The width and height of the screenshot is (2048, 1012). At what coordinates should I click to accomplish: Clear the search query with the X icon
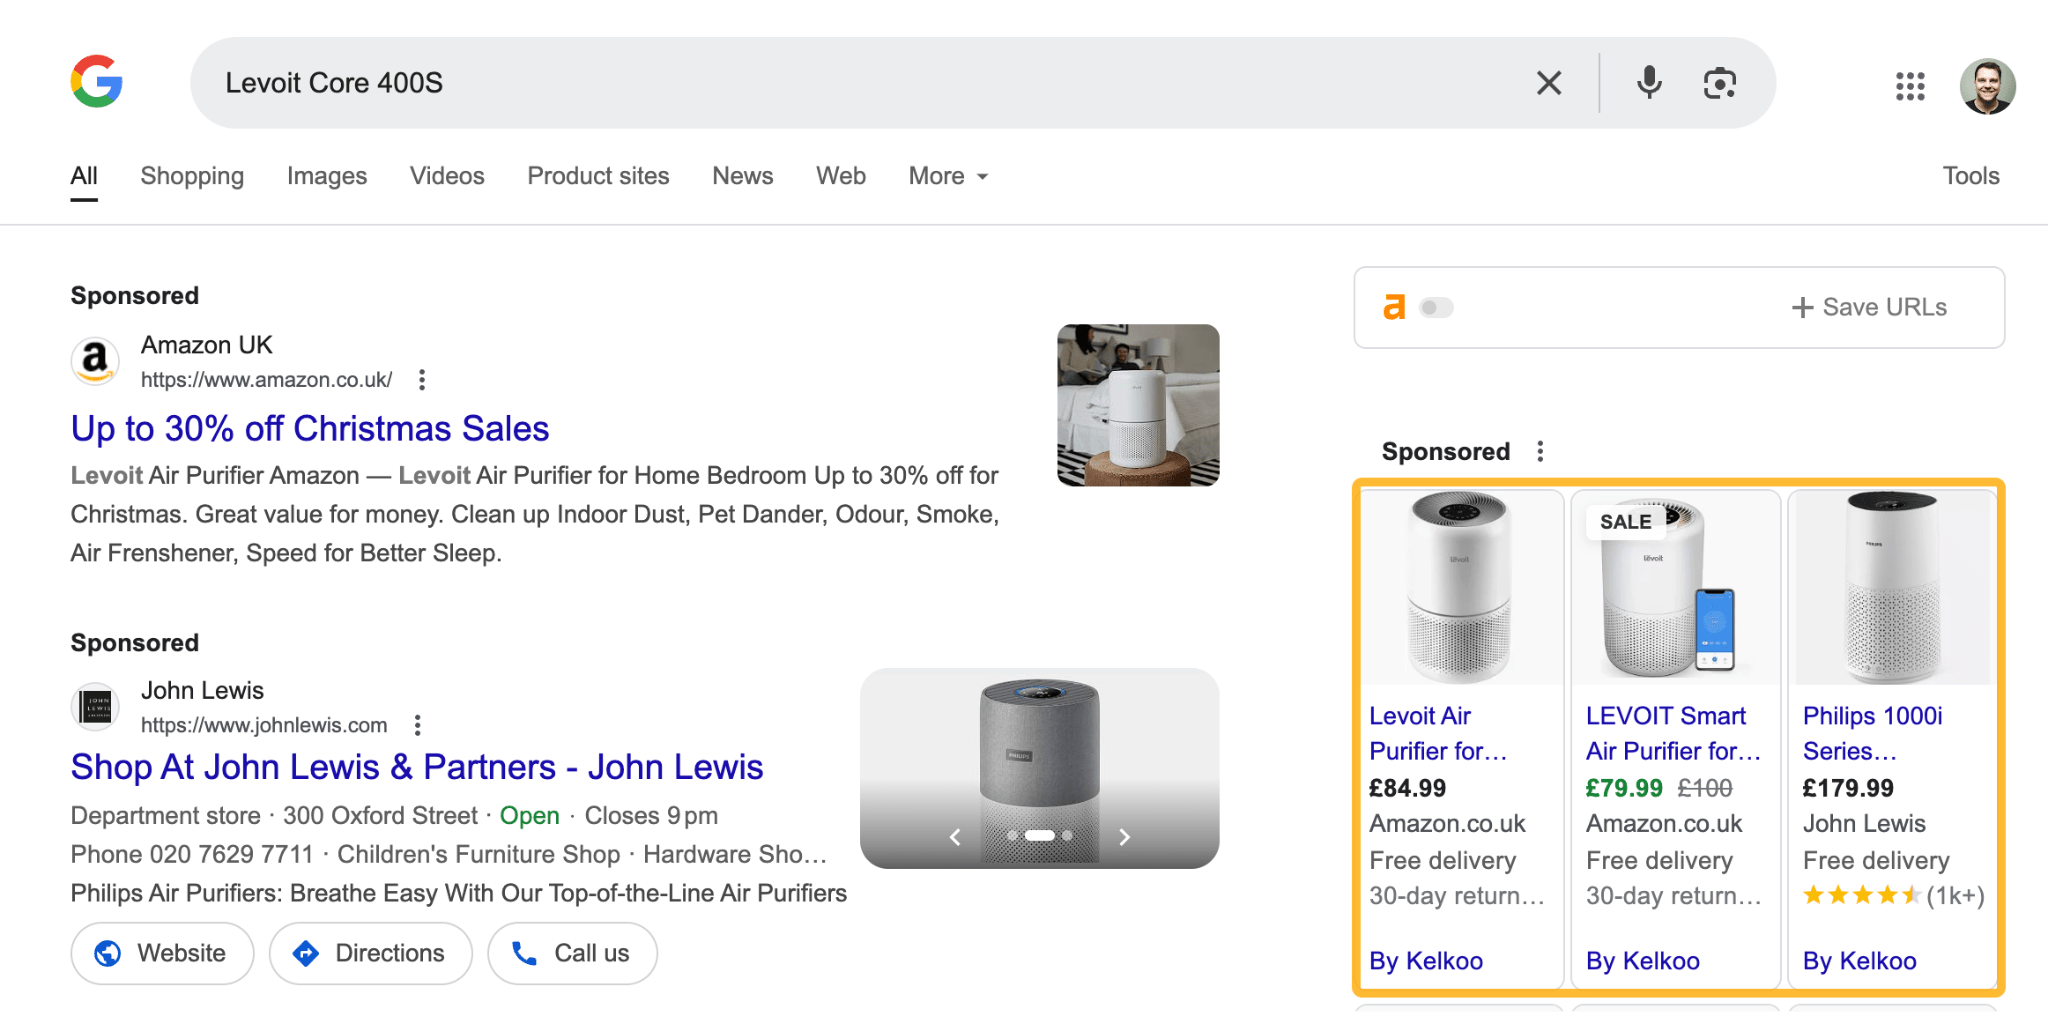(x=1550, y=83)
